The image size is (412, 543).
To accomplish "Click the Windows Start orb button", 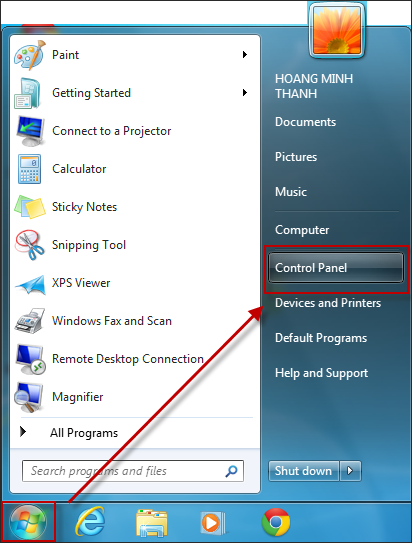I will (28, 523).
